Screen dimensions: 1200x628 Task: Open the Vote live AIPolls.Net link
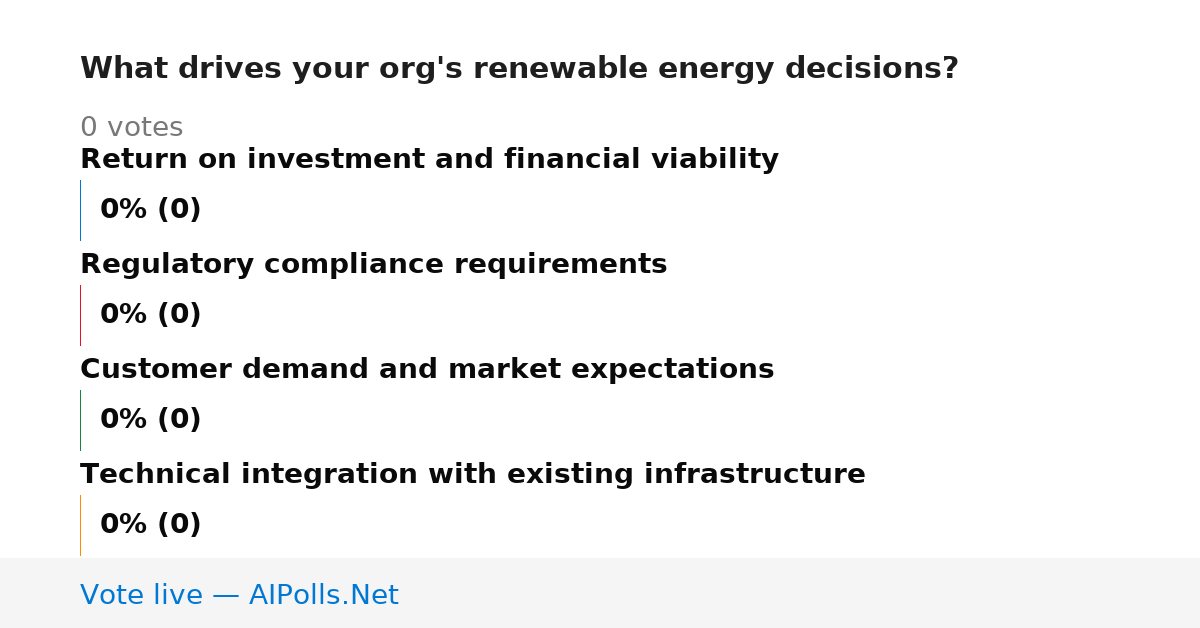pos(239,596)
